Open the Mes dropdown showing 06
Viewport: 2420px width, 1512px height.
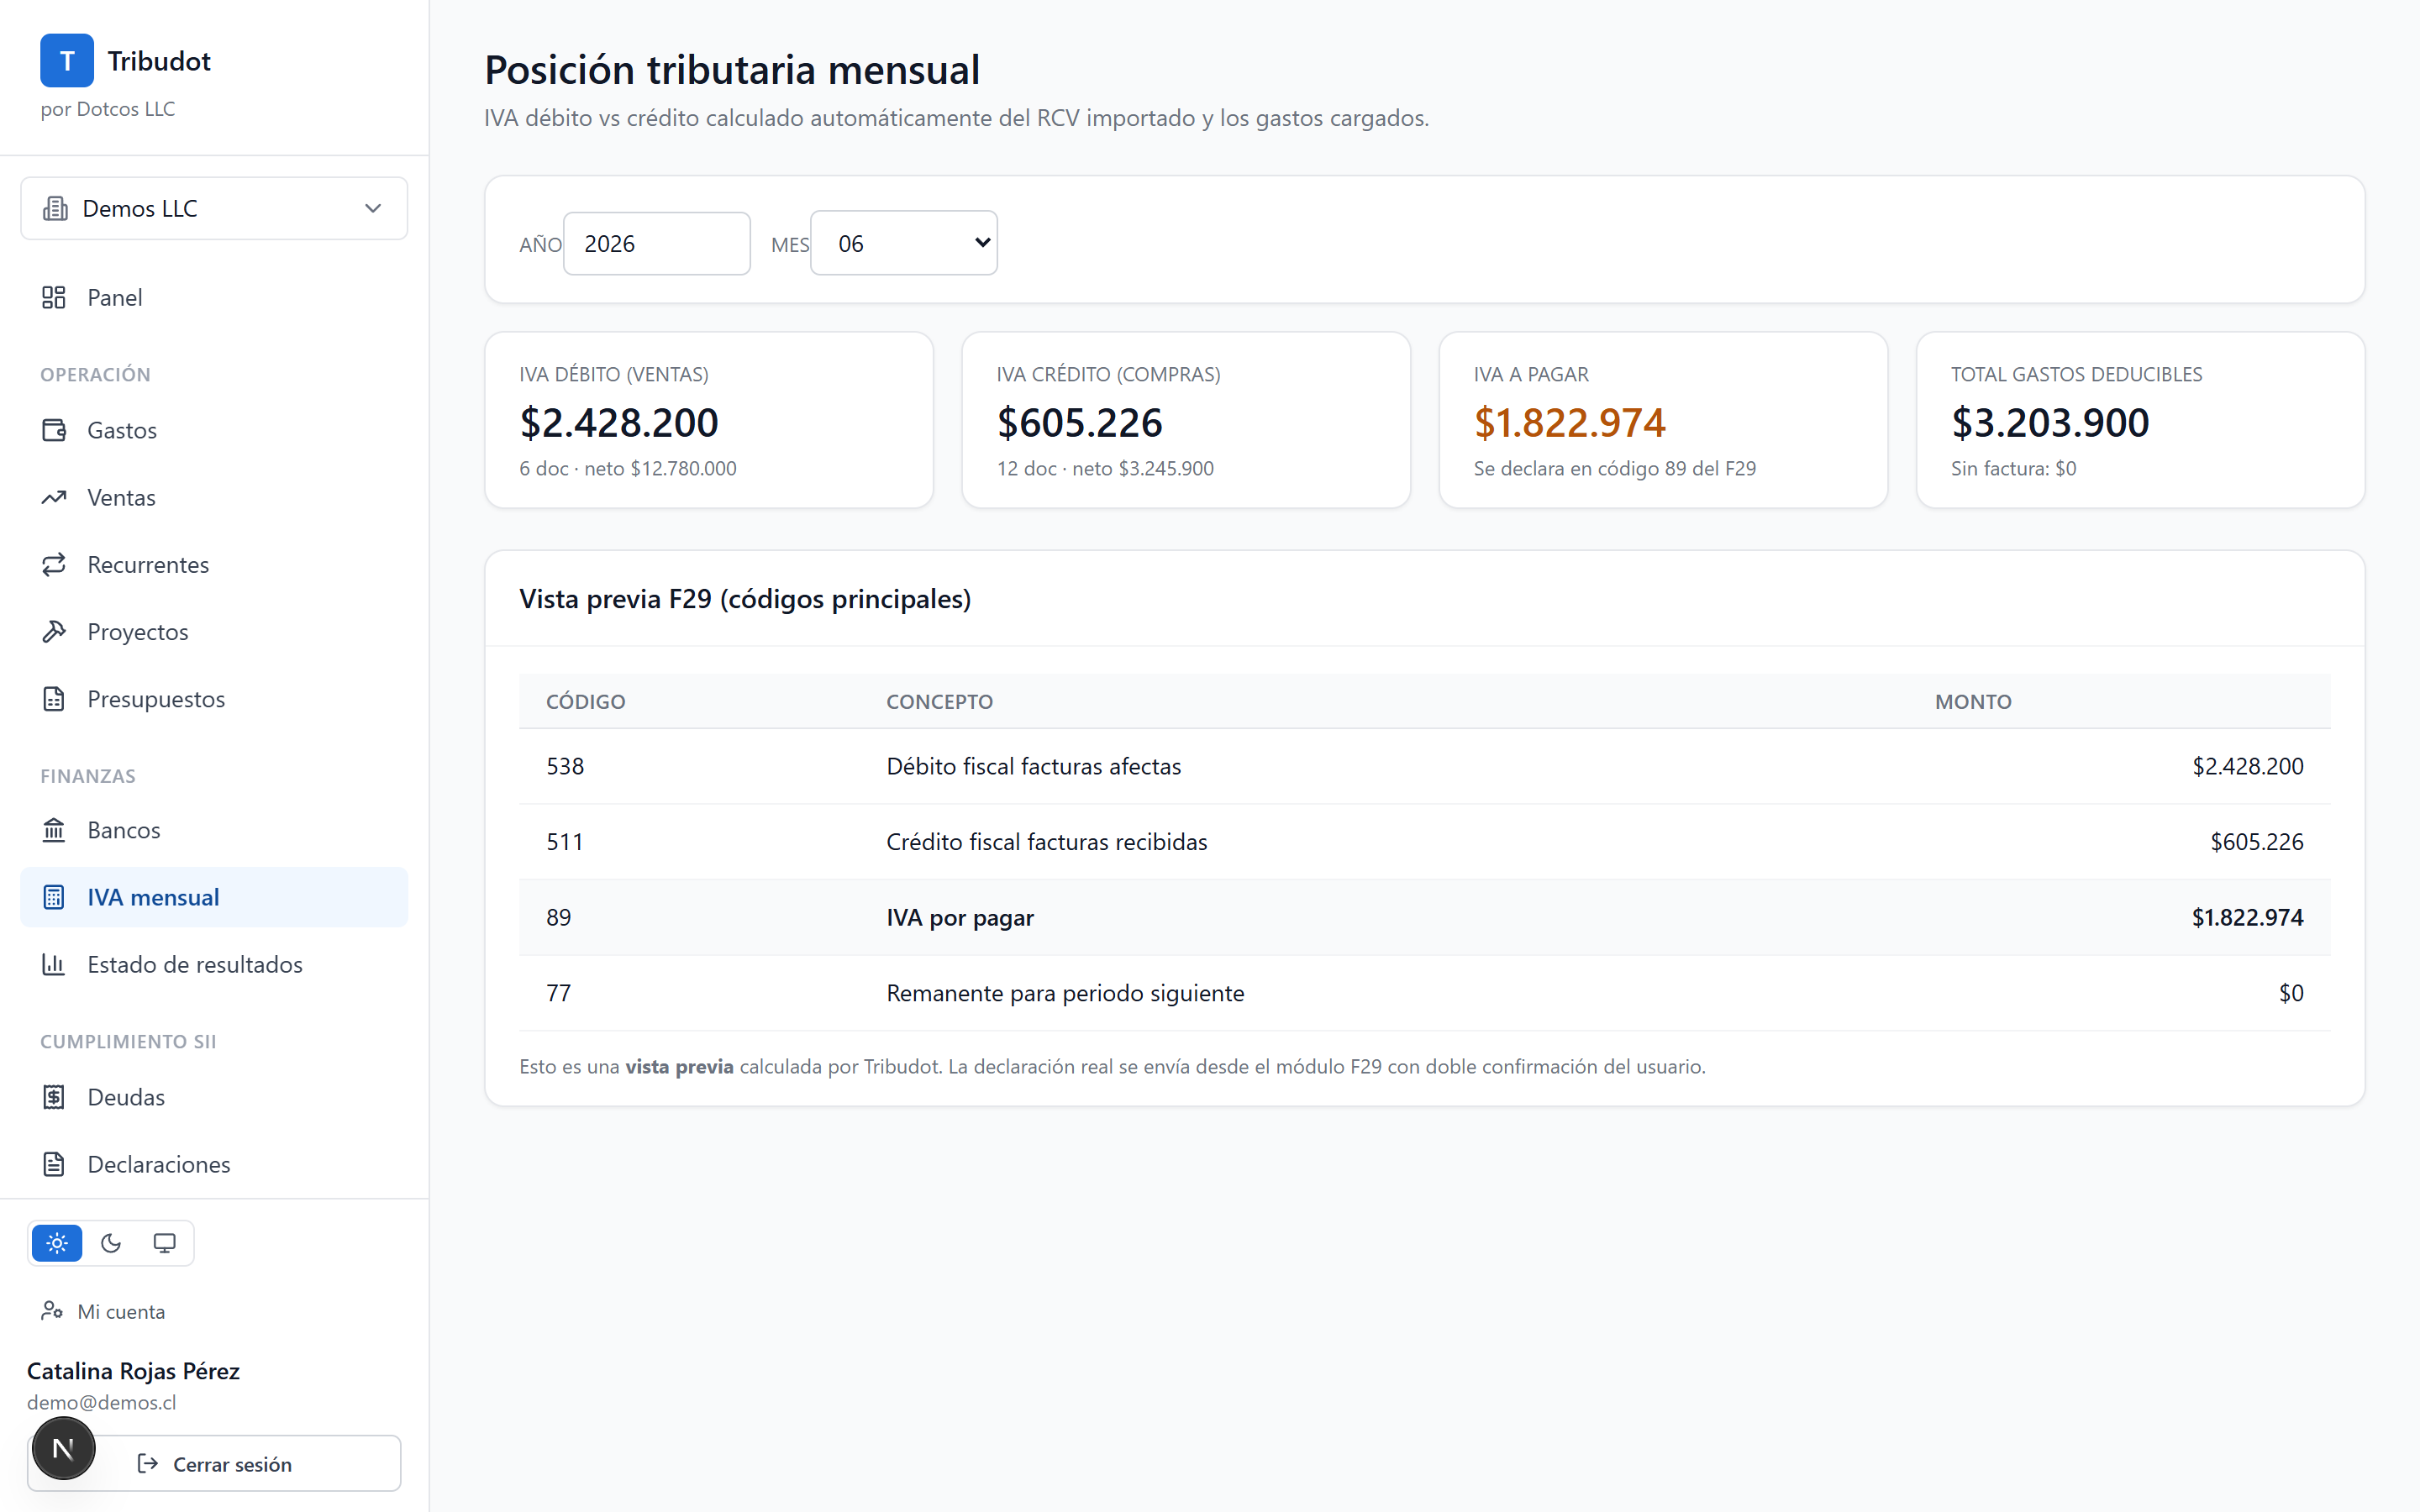point(903,243)
